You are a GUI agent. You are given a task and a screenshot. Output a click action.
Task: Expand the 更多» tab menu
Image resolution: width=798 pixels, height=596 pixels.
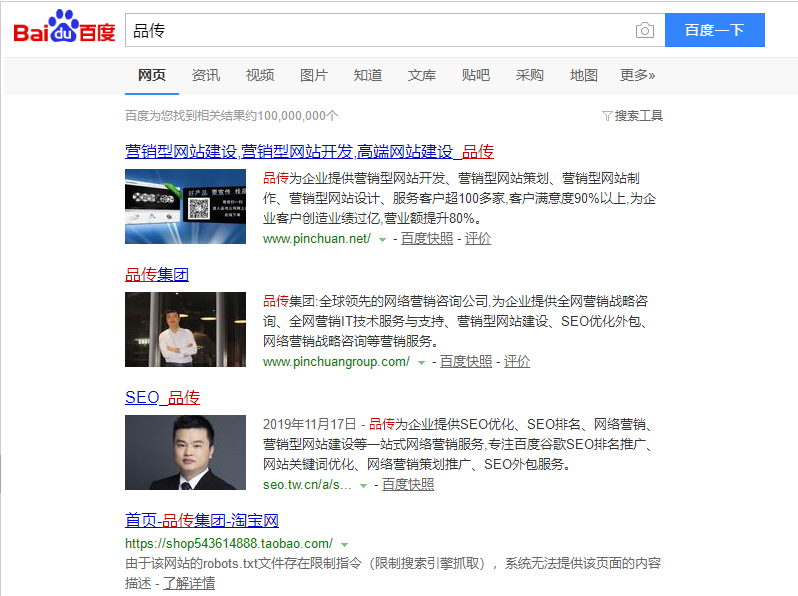tap(637, 75)
